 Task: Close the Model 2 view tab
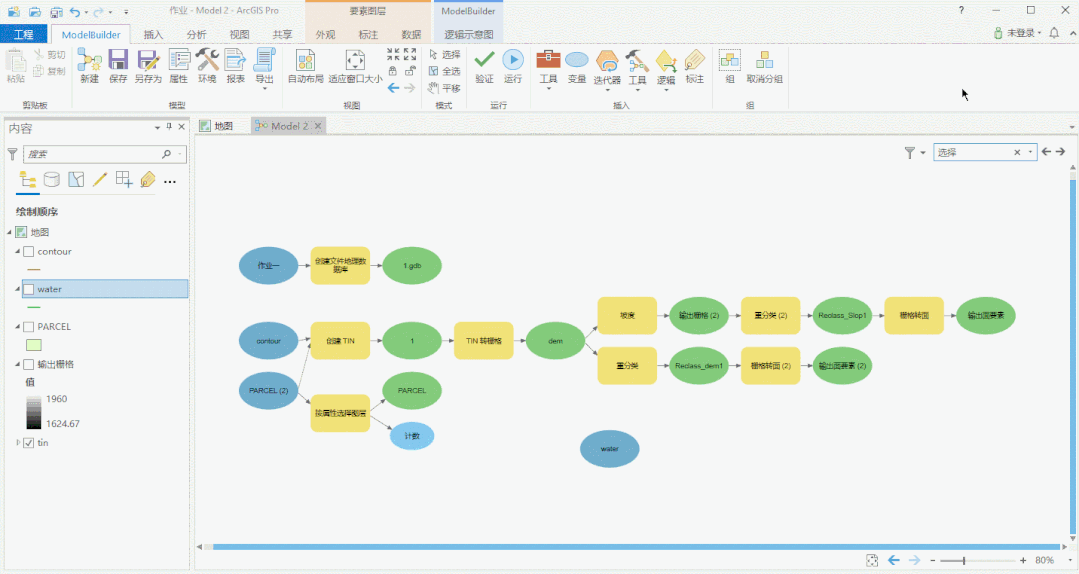[x=318, y=126]
